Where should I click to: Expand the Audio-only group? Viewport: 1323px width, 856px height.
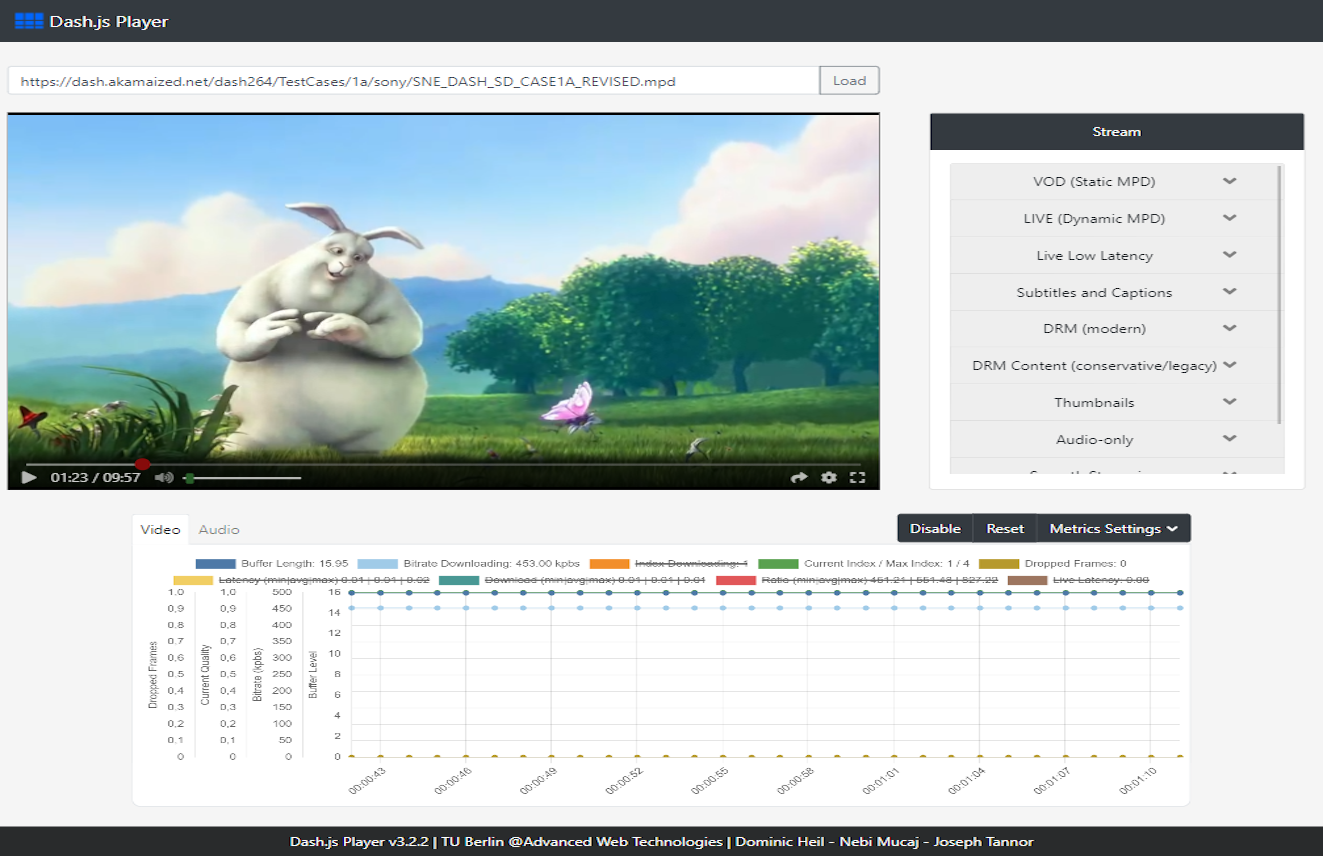coord(1115,440)
